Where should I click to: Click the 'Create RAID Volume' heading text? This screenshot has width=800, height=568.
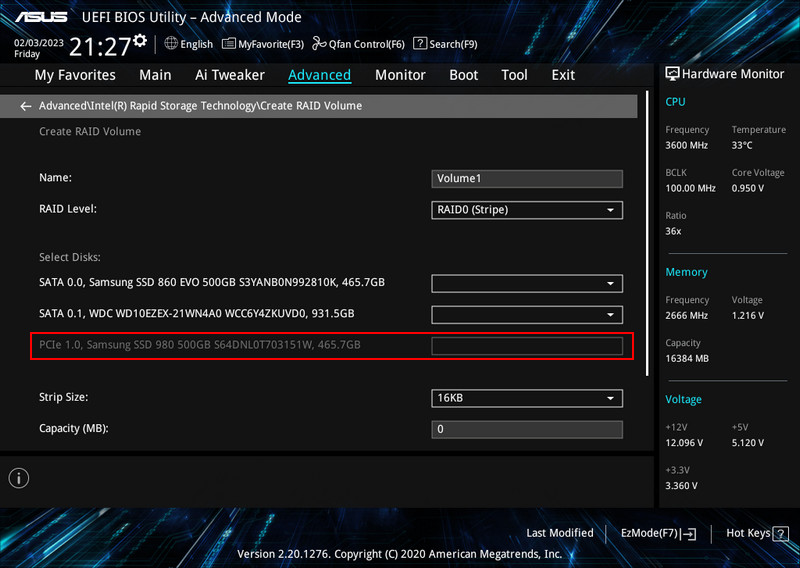click(90, 131)
